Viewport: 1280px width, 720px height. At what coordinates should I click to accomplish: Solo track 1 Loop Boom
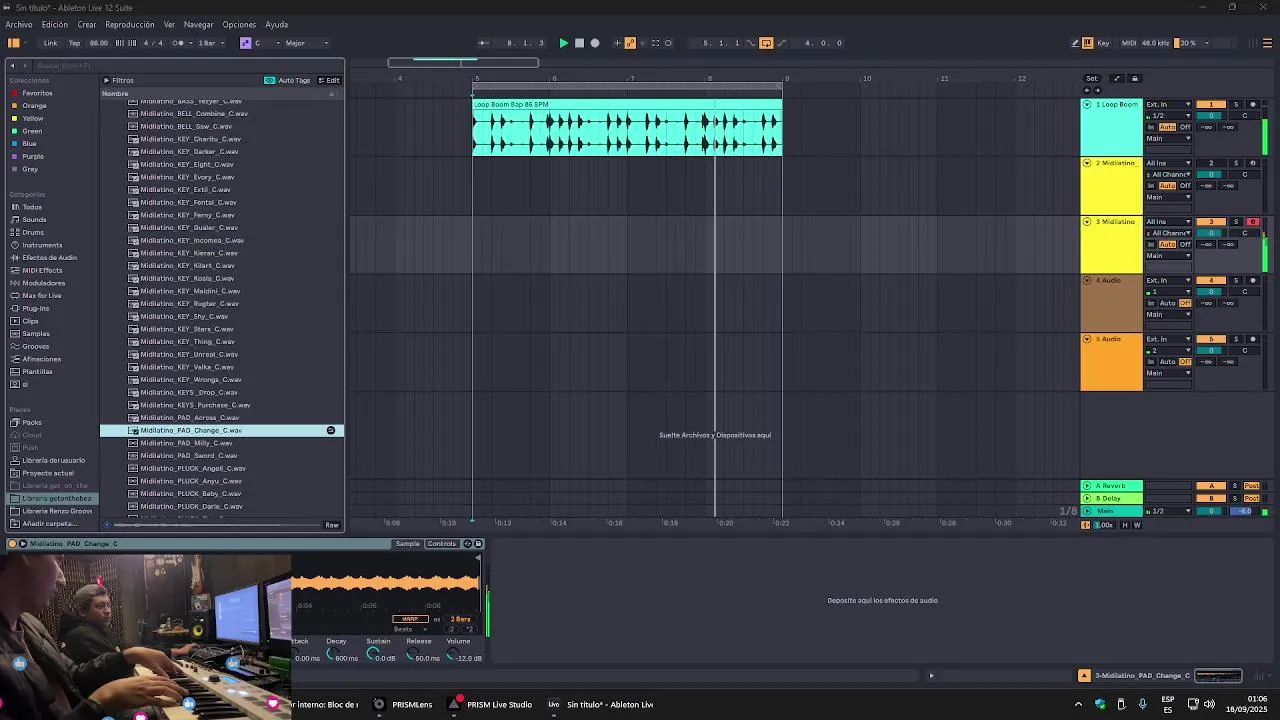[x=1236, y=104]
